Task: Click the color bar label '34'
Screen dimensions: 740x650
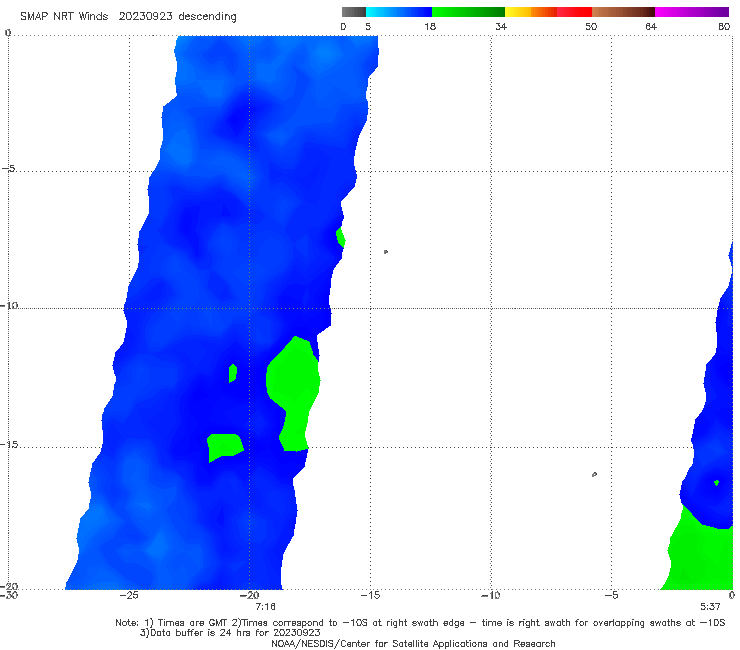Action: 501,26
